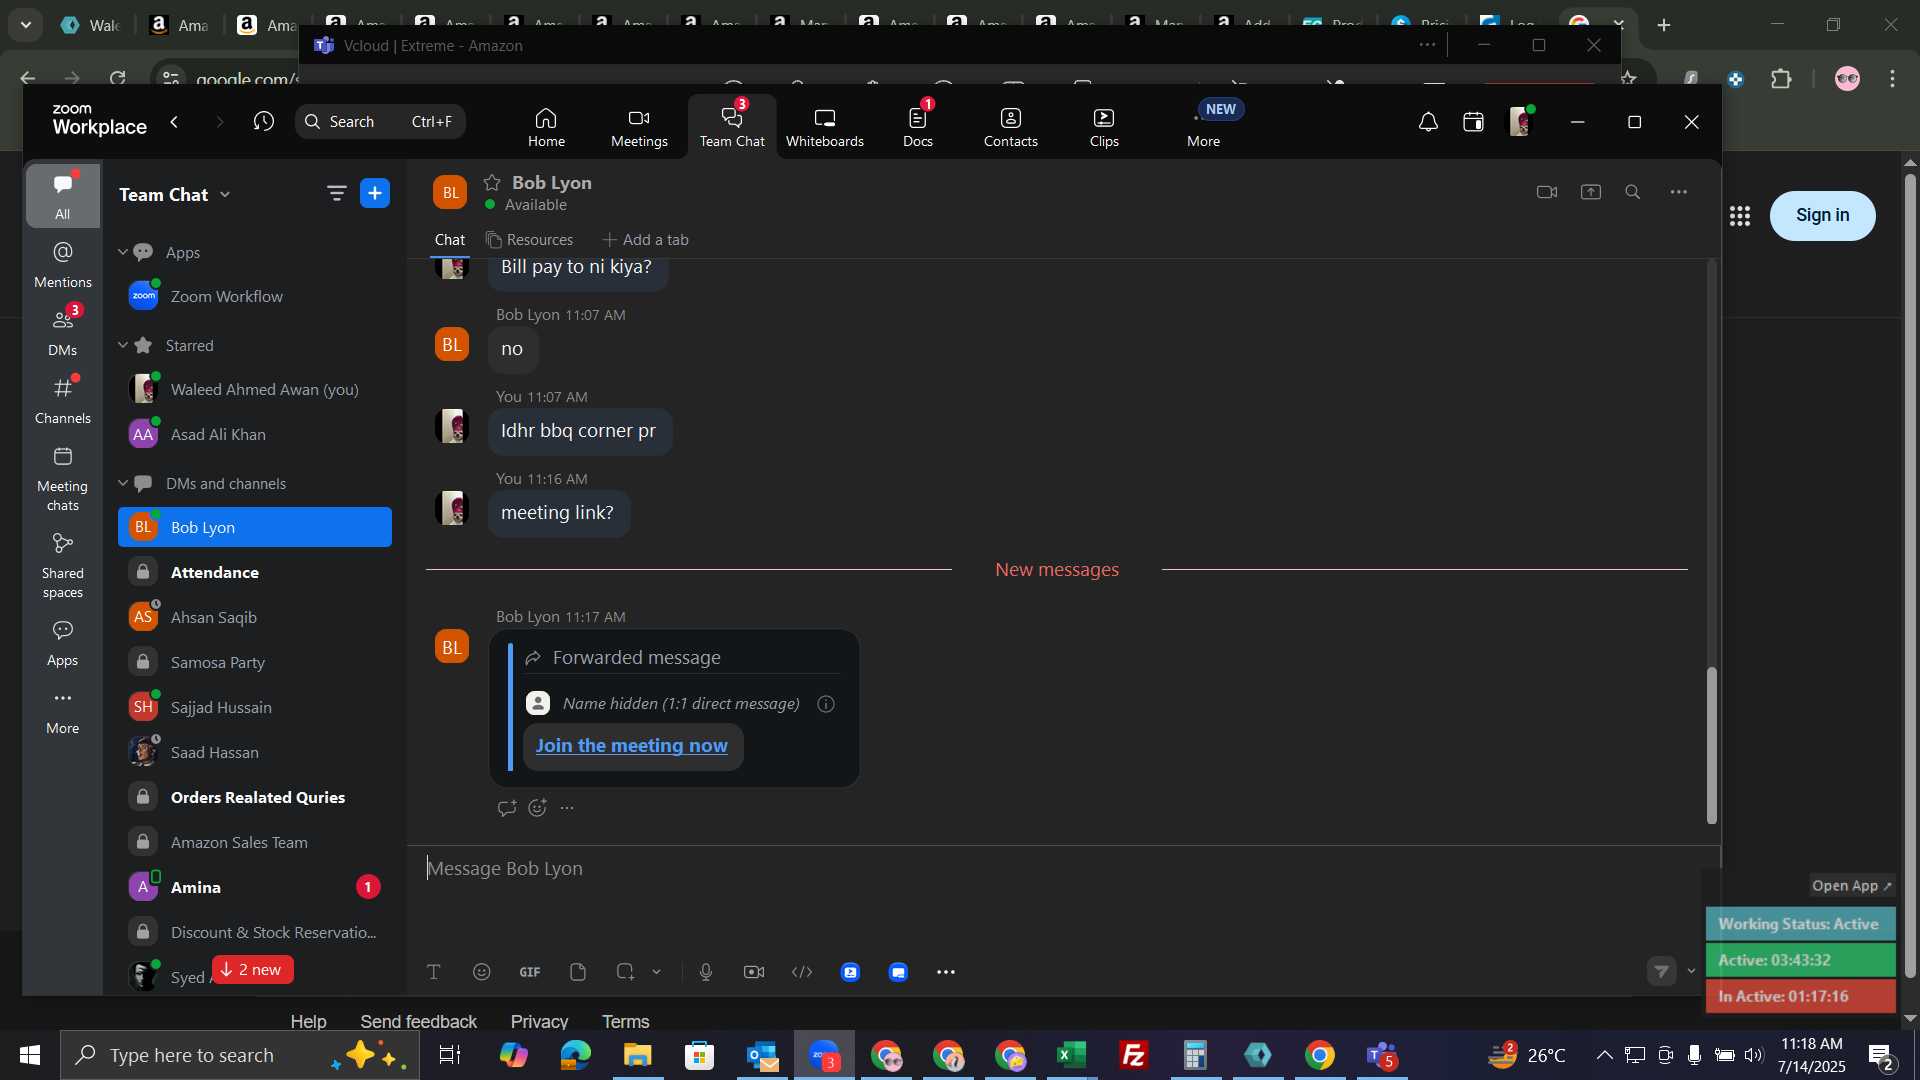Image resolution: width=1920 pixels, height=1080 pixels.
Task: Record an audio message
Action: tap(706, 972)
